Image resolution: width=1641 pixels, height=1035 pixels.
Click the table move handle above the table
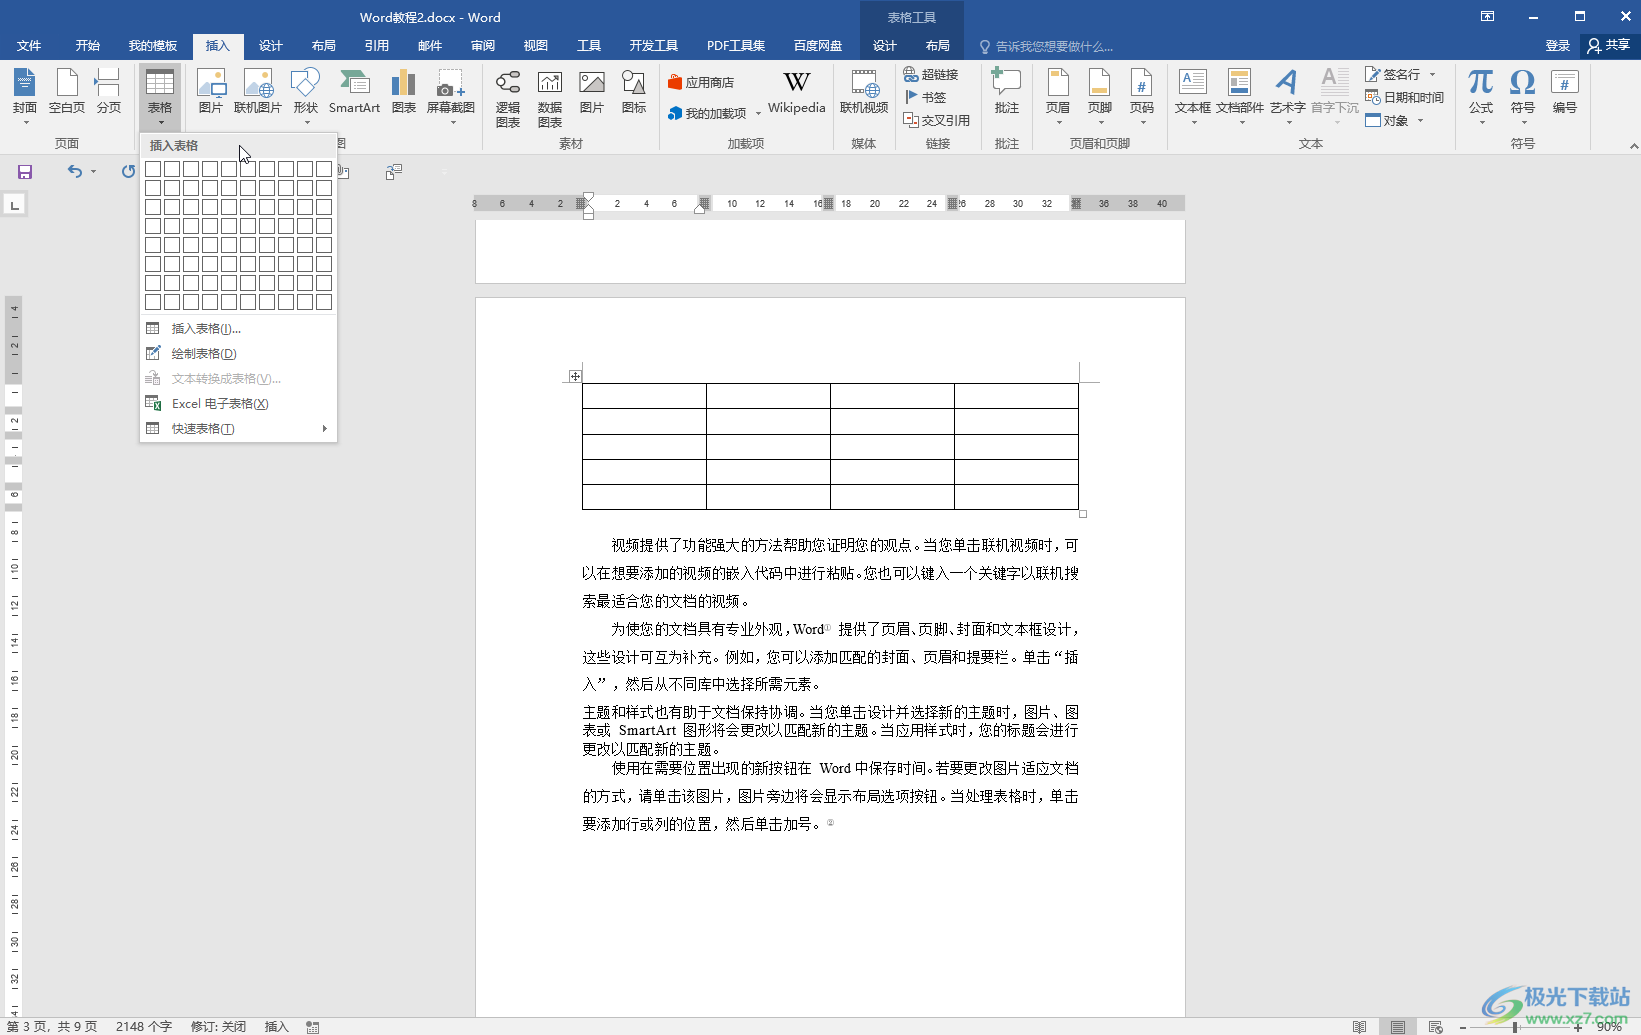pyautogui.click(x=575, y=377)
